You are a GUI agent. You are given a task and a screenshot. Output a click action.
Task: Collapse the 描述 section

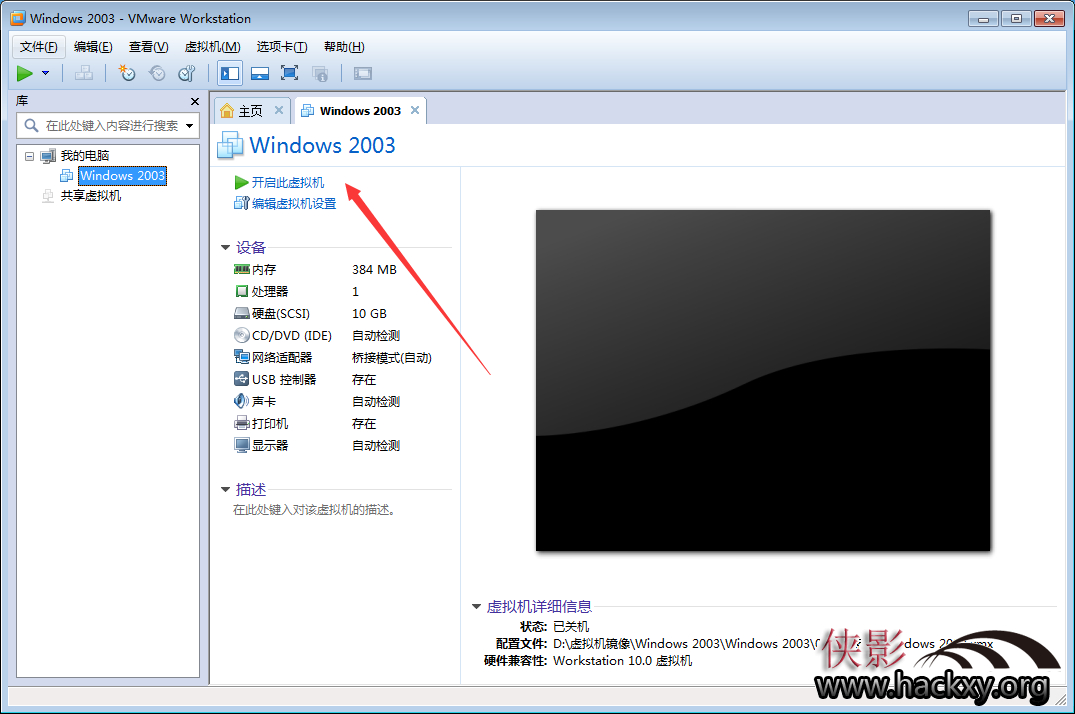click(x=225, y=490)
